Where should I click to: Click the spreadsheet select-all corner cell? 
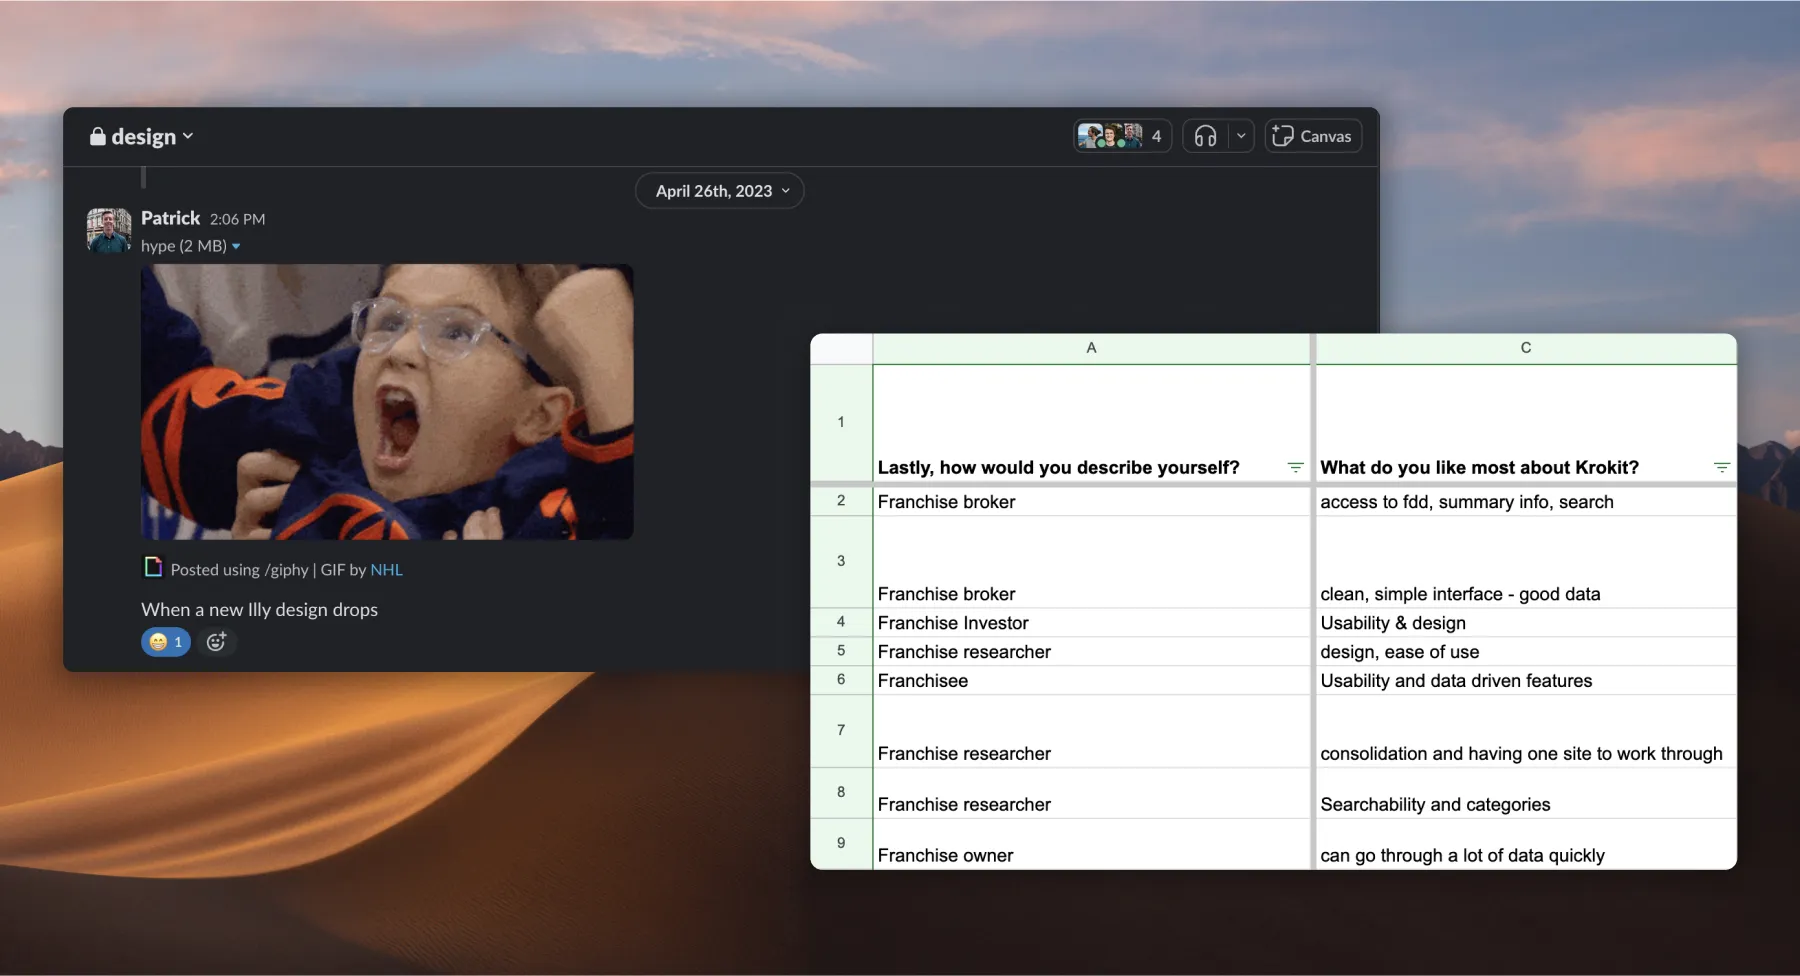841,348
